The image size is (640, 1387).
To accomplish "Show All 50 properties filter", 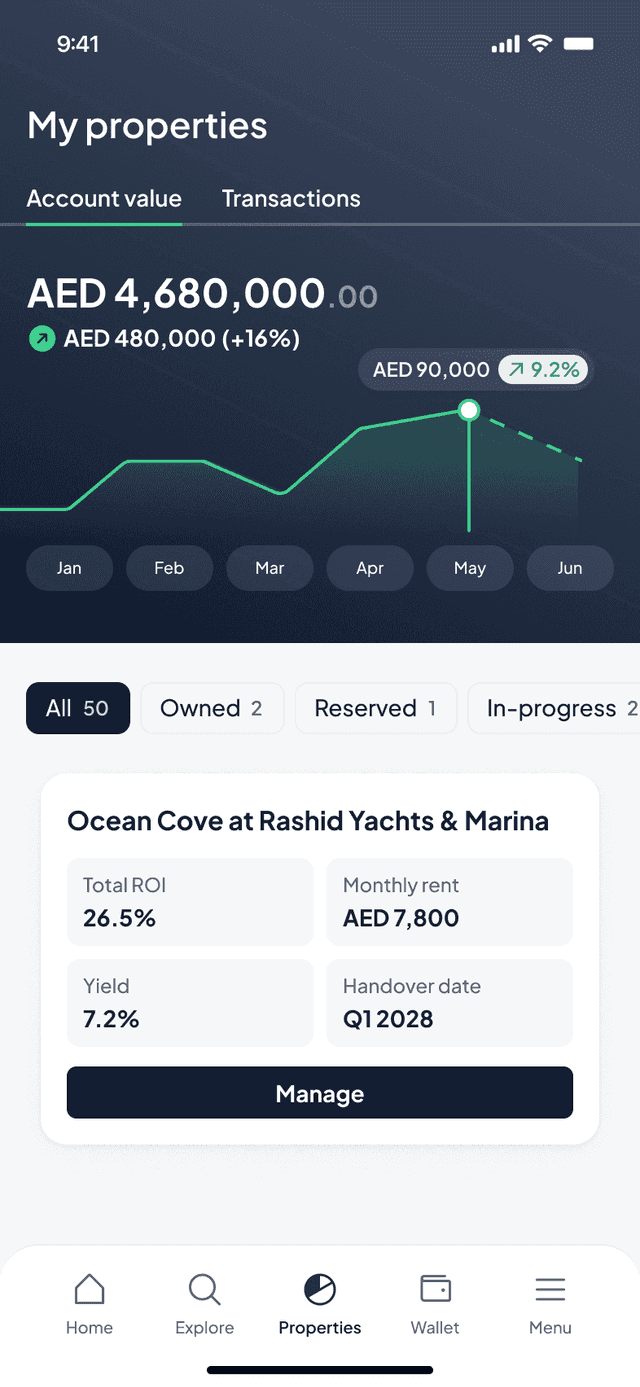I will click(x=78, y=708).
